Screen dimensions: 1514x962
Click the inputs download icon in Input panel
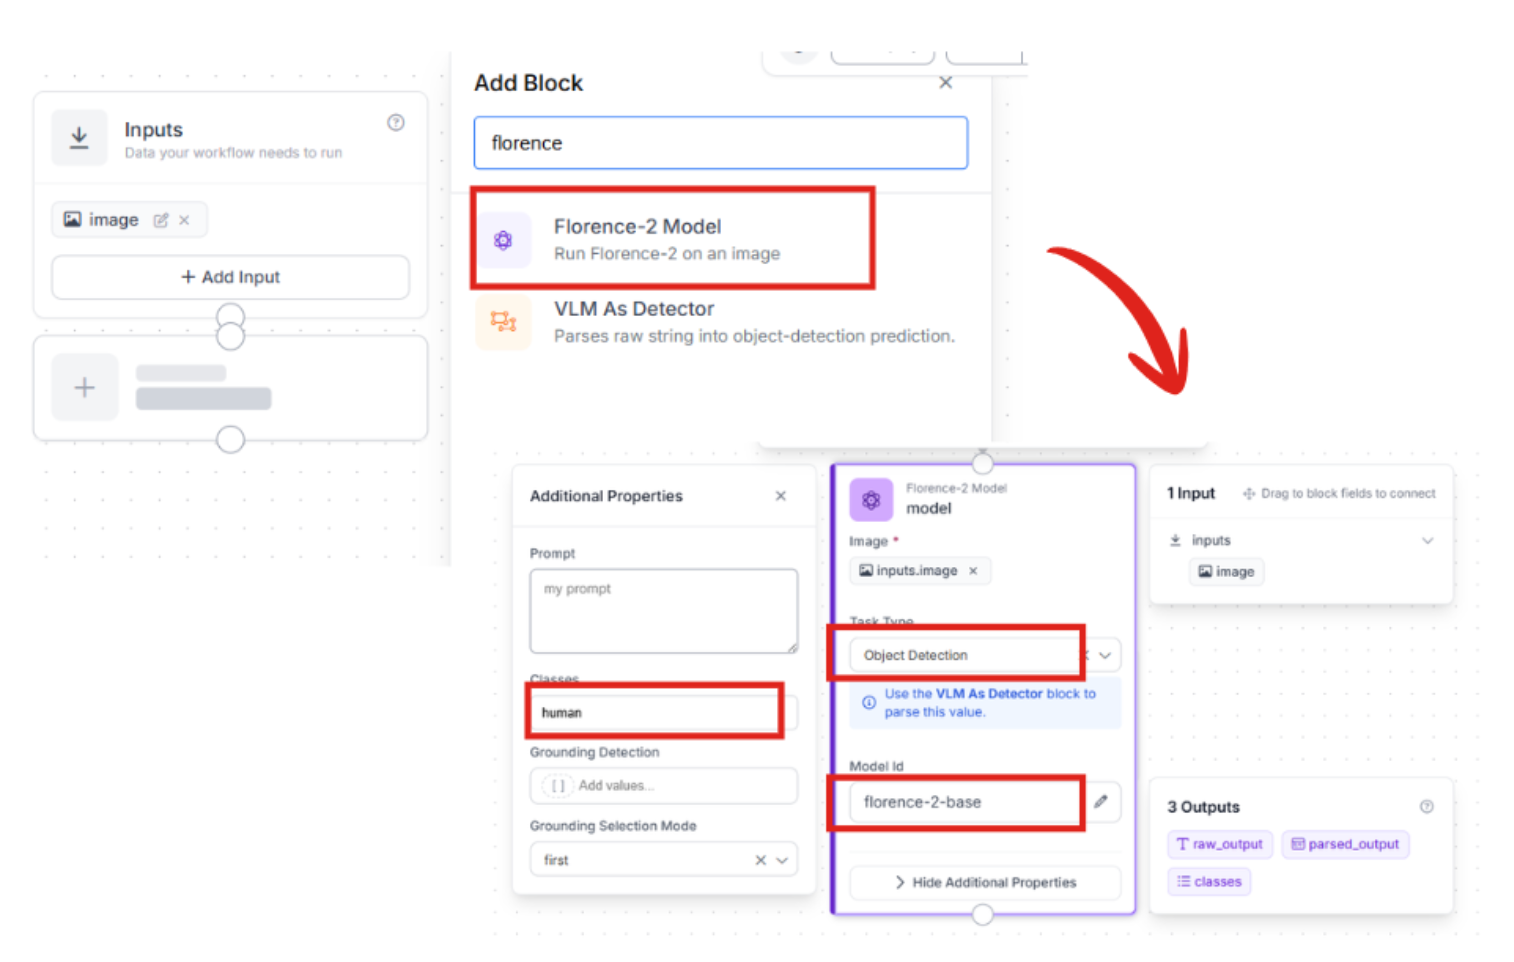pyautogui.click(x=1175, y=541)
